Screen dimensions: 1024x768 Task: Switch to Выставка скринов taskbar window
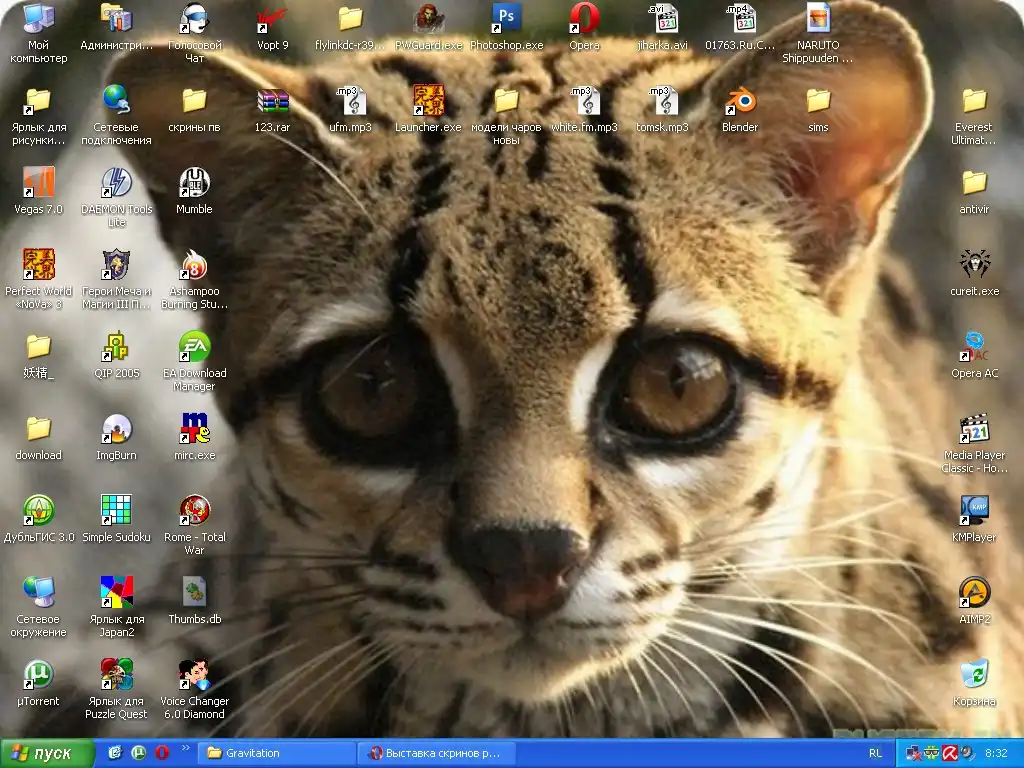pos(435,753)
